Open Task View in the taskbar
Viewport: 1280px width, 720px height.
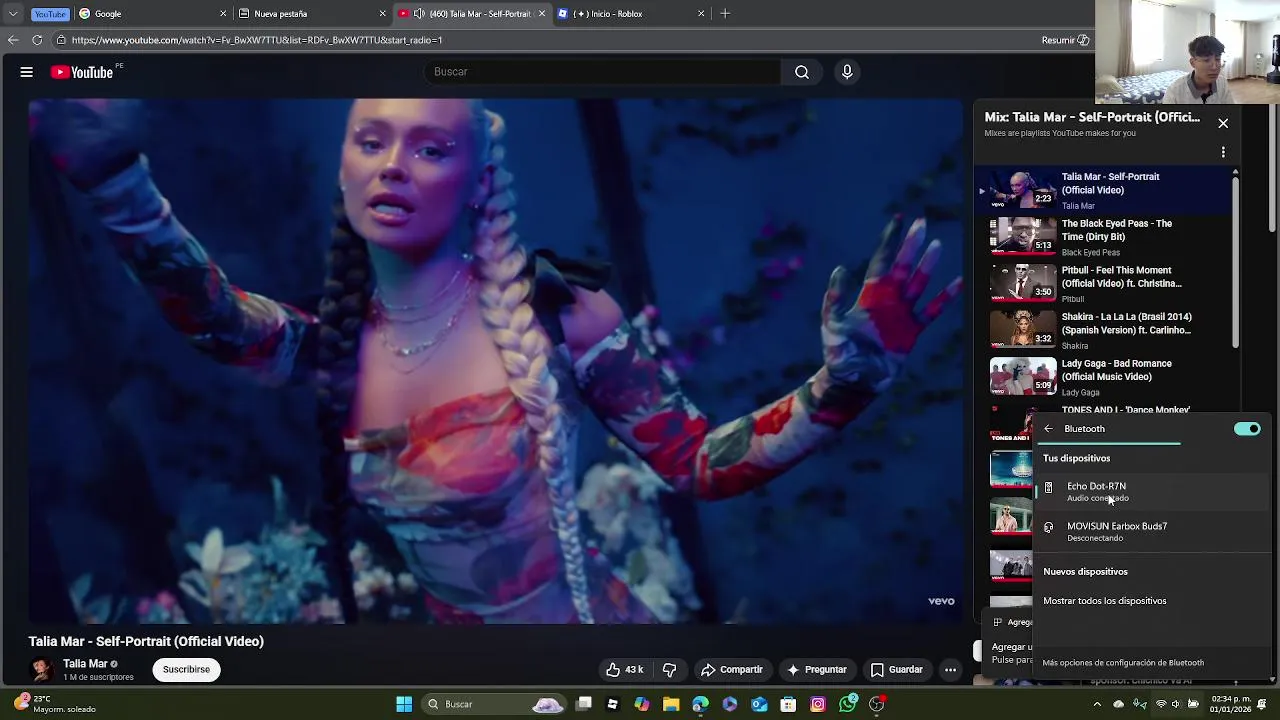pos(584,704)
